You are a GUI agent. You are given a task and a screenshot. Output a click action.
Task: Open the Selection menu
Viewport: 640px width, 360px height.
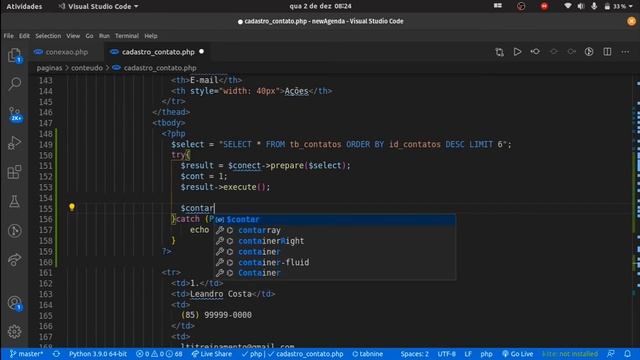pyautogui.click(x=48, y=36)
